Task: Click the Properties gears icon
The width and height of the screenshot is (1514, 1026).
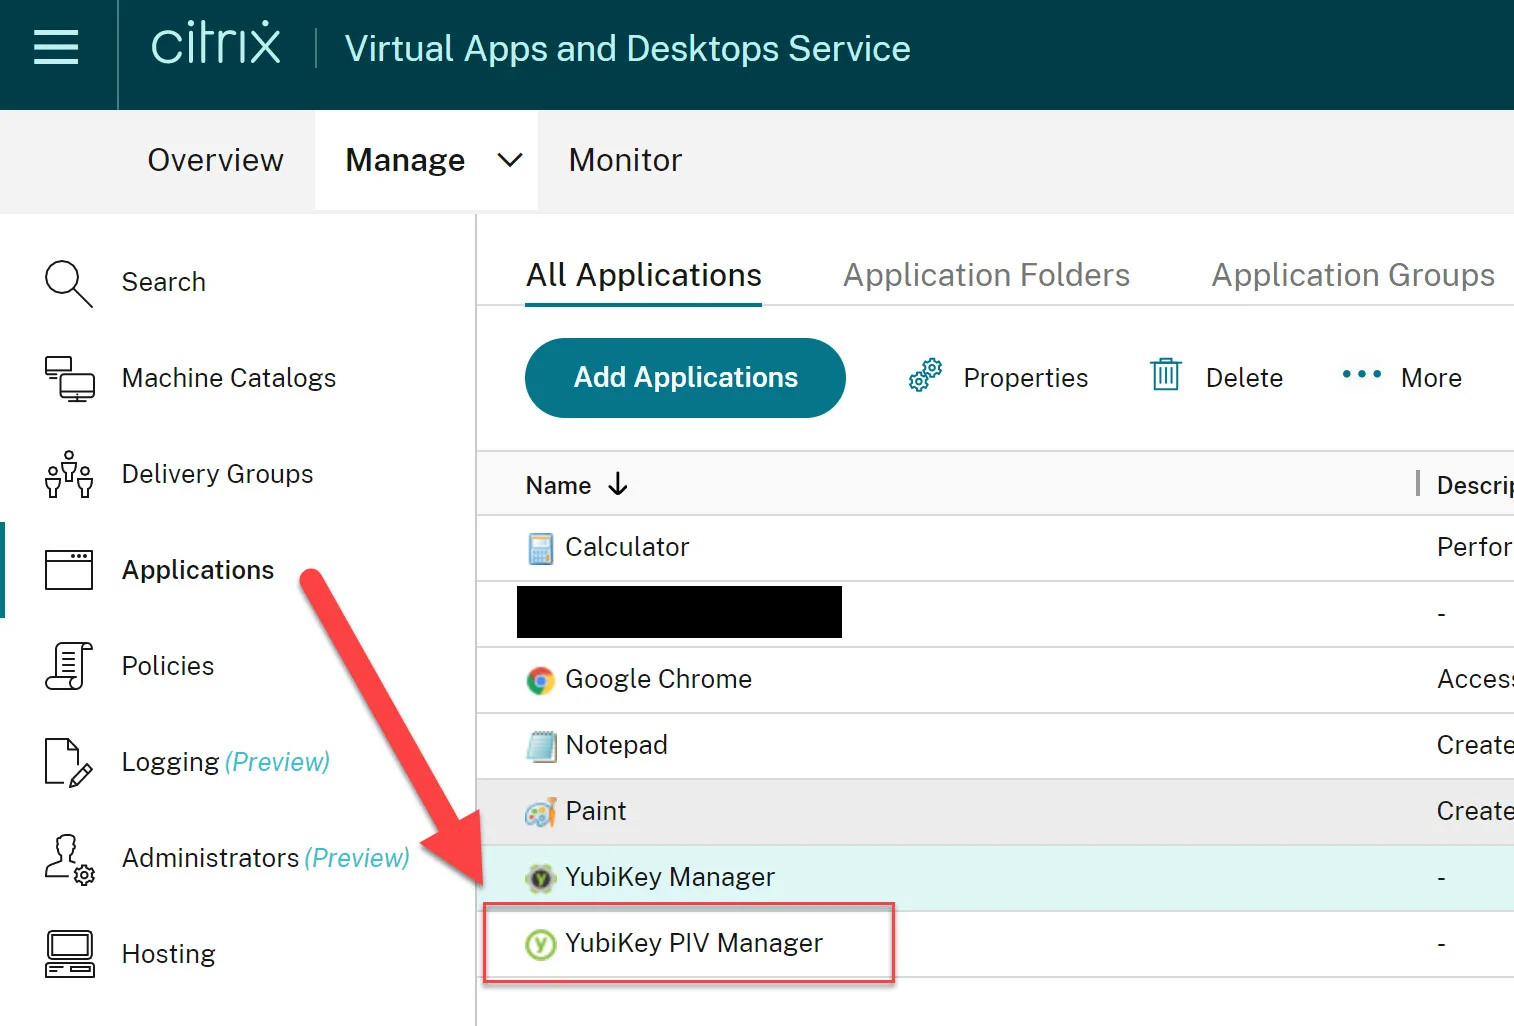Action: [x=925, y=376]
